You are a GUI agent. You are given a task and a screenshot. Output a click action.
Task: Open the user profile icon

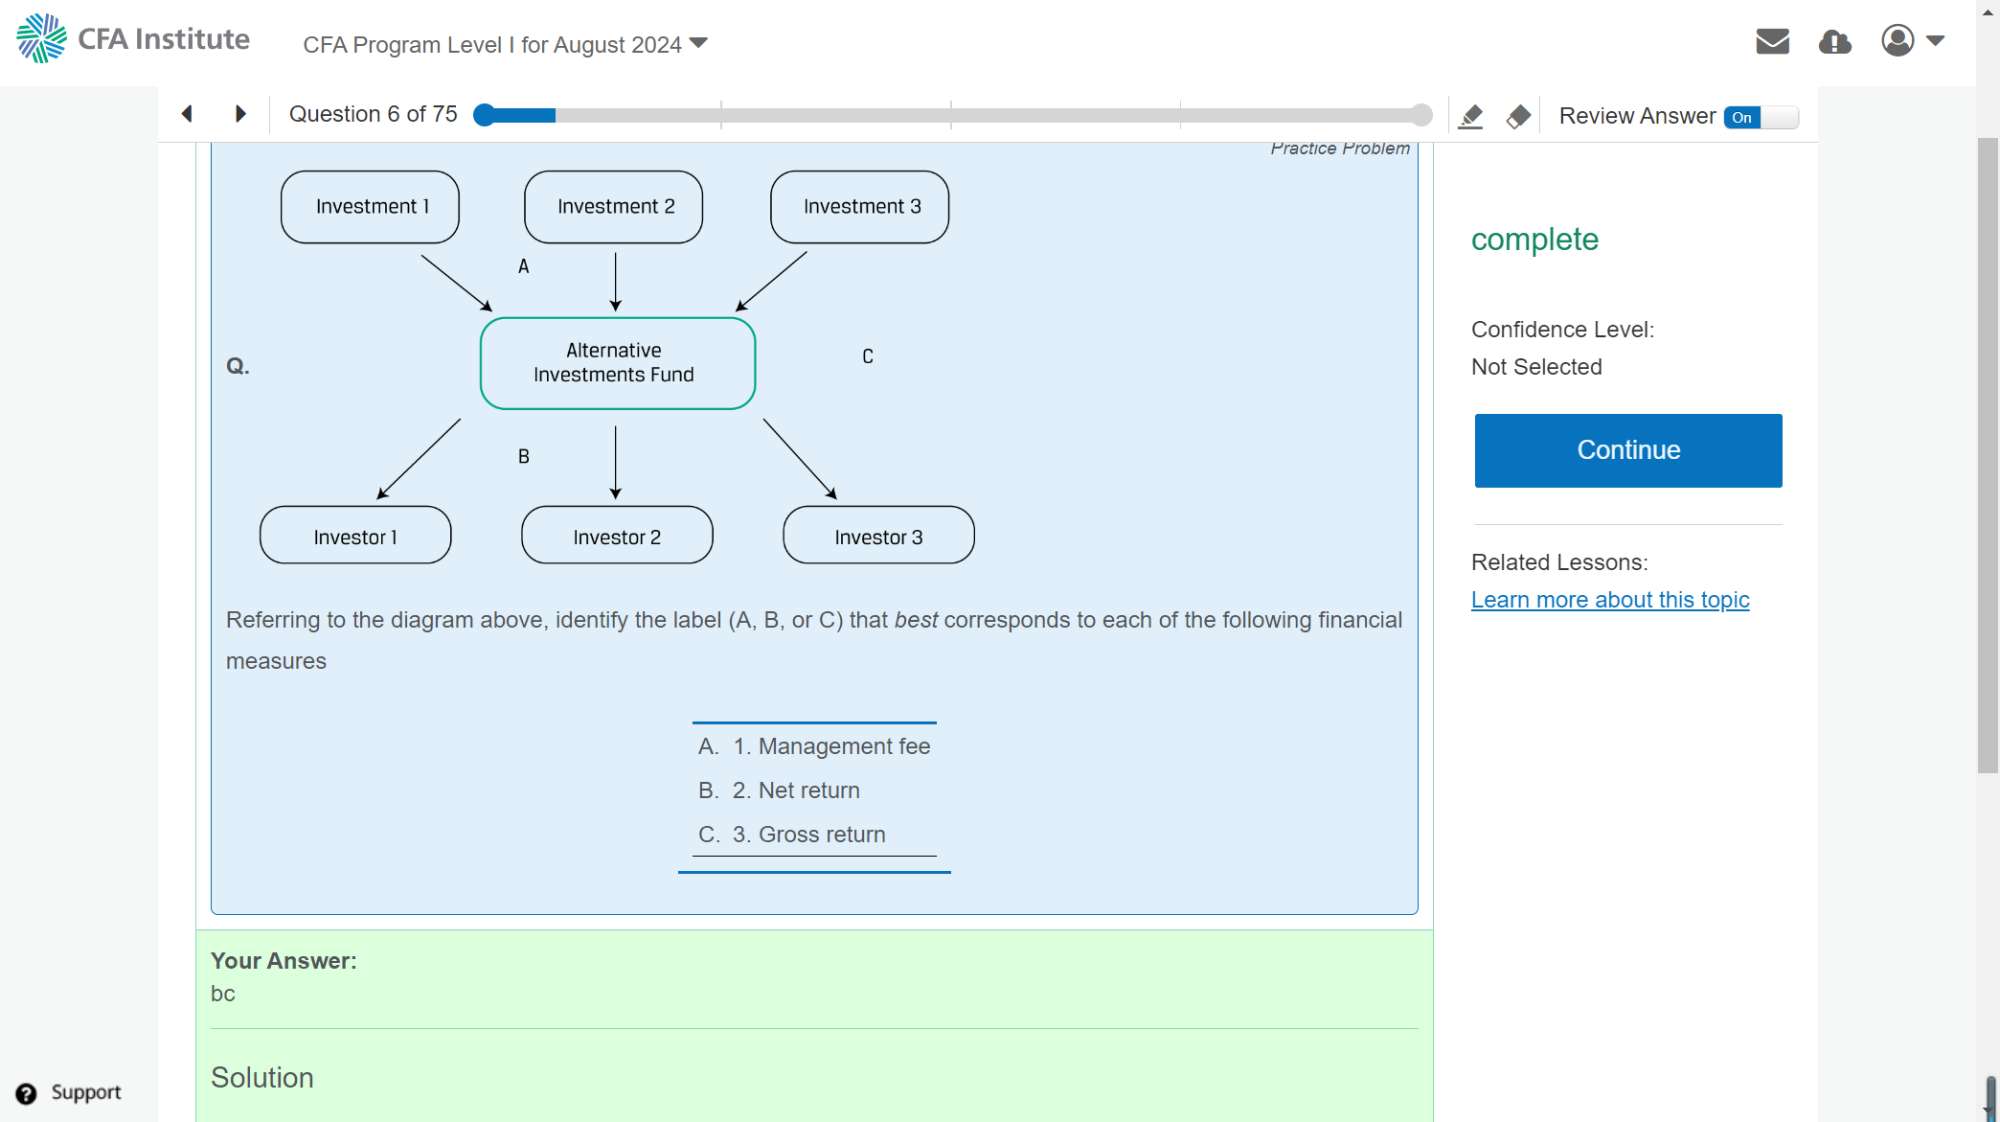[x=1897, y=41]
